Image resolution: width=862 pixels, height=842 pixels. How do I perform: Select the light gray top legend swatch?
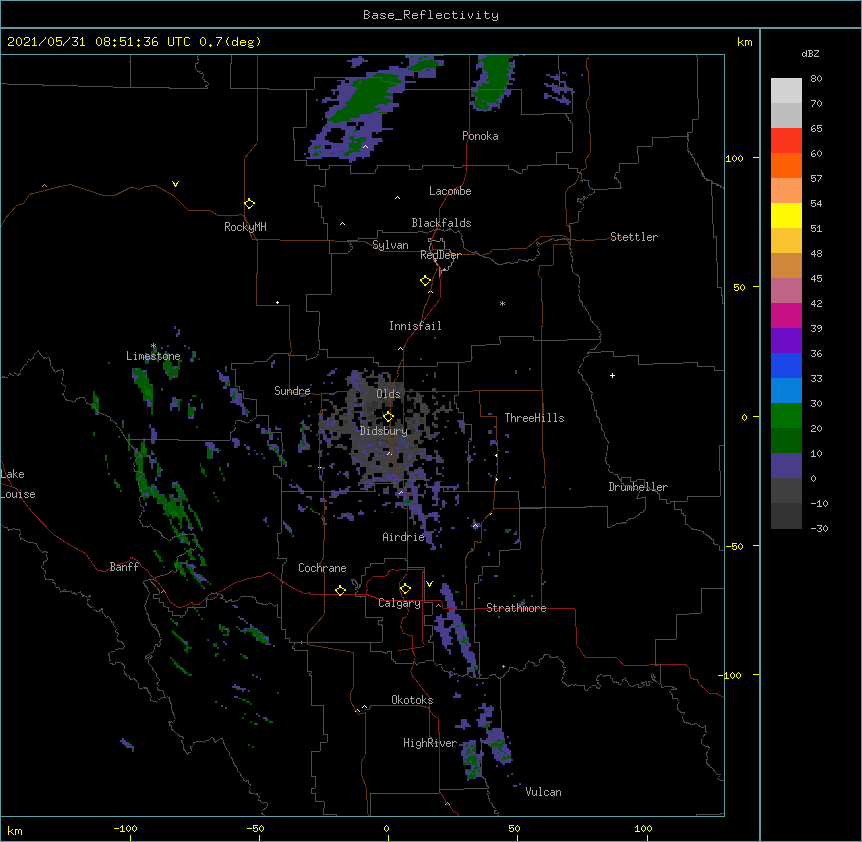coord(786,90)
